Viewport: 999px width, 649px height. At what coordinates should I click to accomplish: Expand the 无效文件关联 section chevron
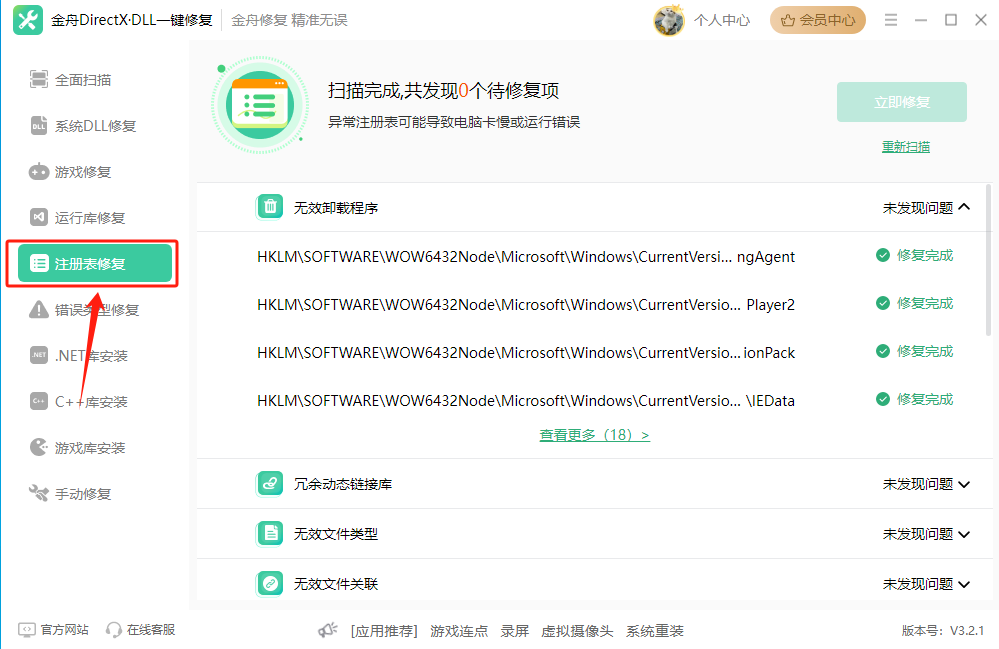[964, 585]
